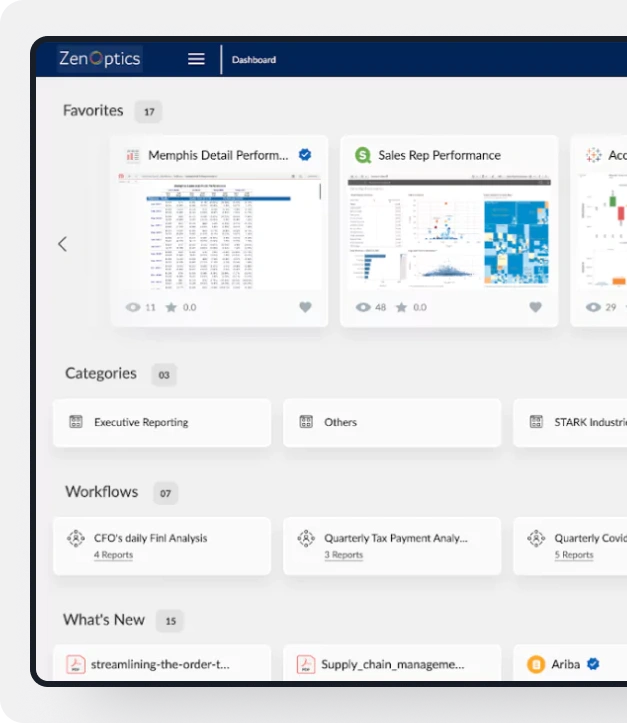This screenshot has height=723, width=627.
Task: Open the Memphis Detail report thumbnail
Action: (219, 234)
